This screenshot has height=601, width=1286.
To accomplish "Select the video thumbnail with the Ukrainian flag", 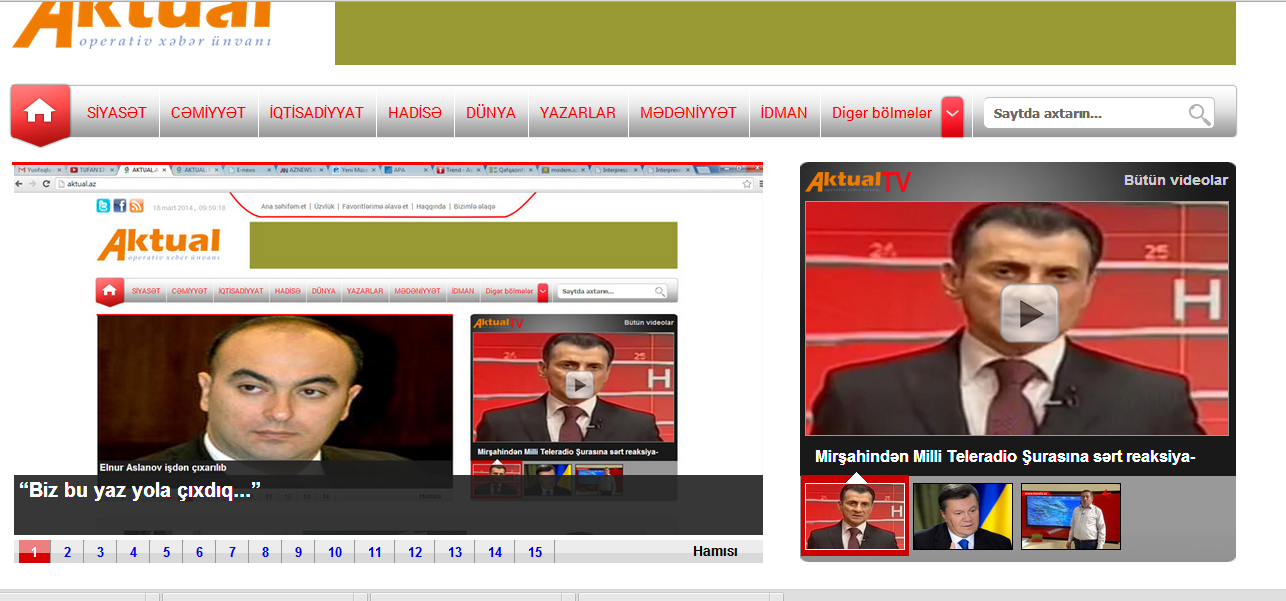I will click(x=962, y=516).
